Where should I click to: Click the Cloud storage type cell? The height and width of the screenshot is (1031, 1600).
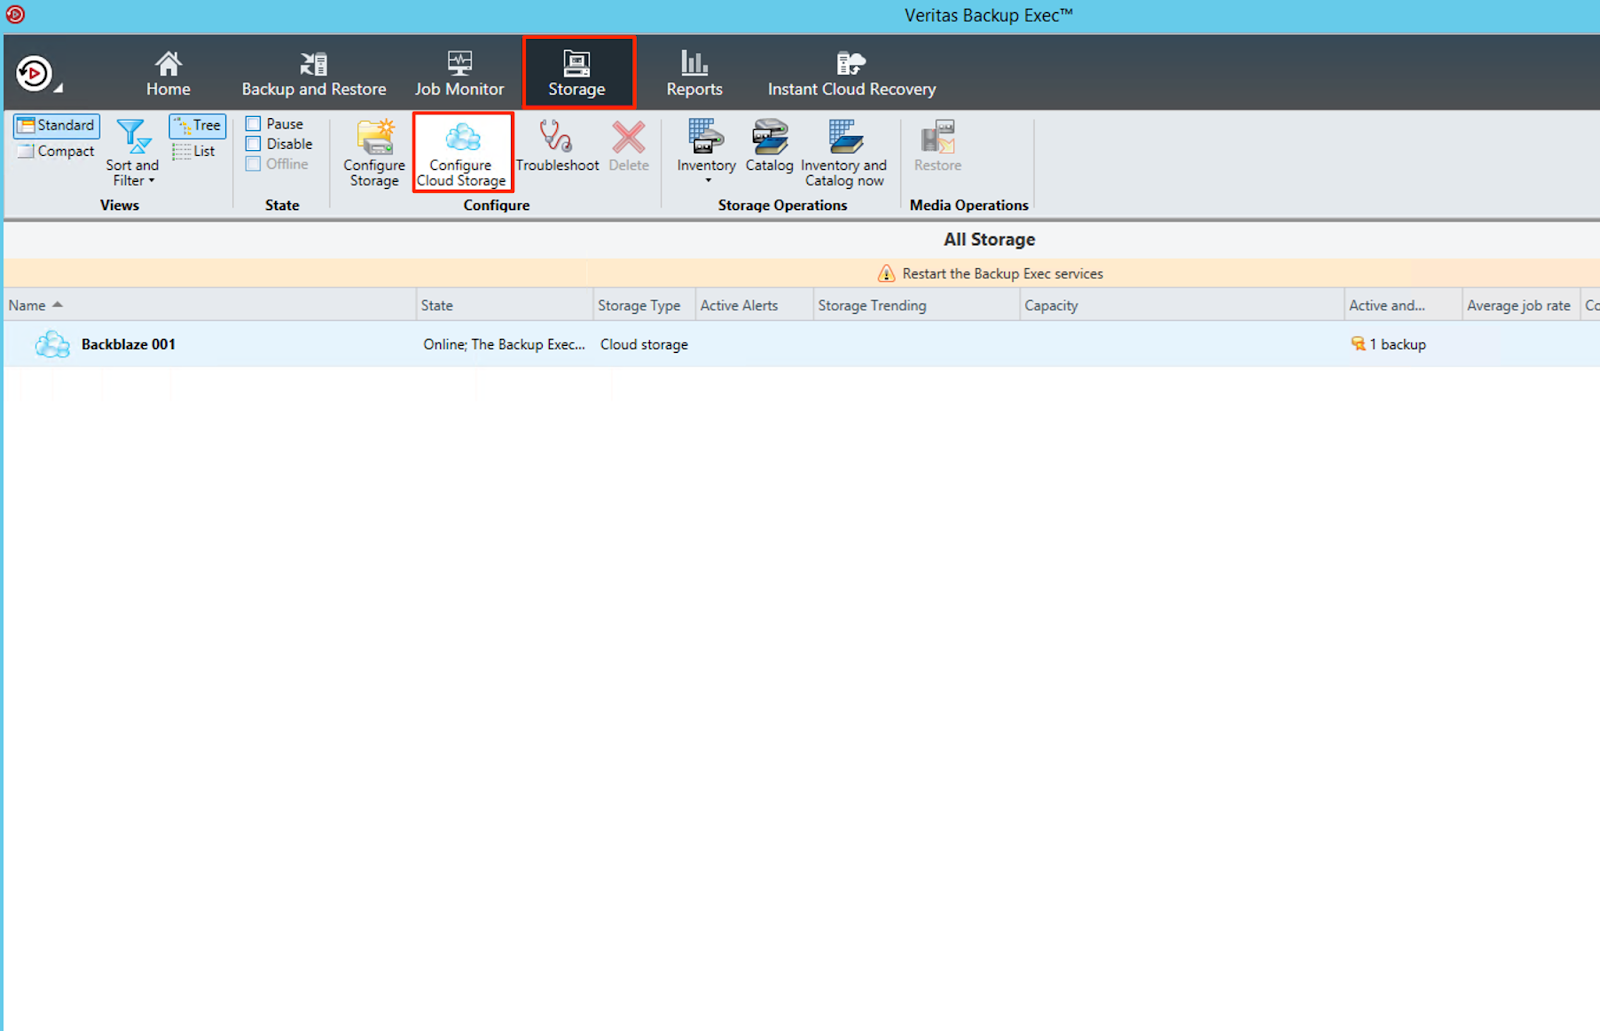click(644, 344)
